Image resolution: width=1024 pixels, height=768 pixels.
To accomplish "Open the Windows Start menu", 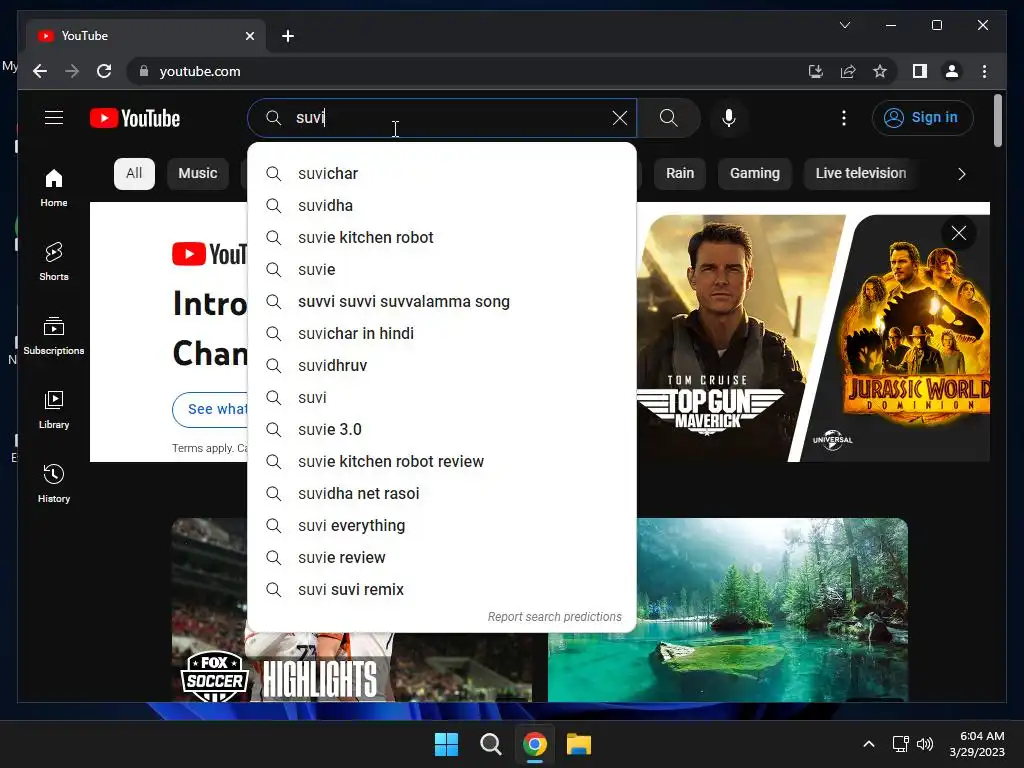I will pyautogui.click(x=446, y=744).
